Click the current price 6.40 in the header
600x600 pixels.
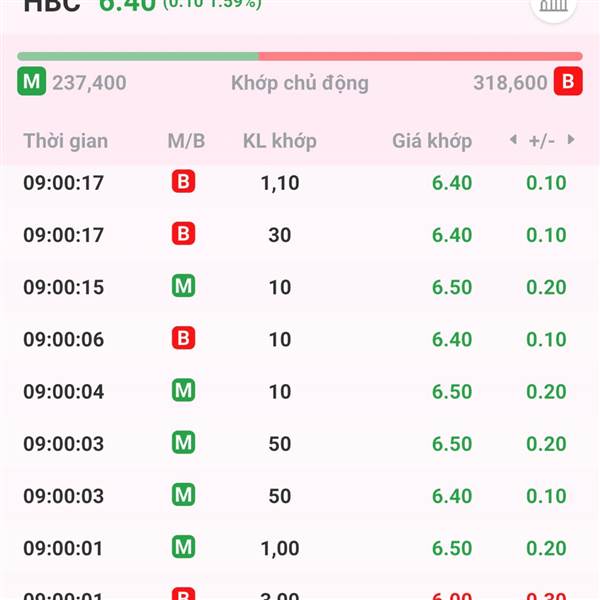127,5
